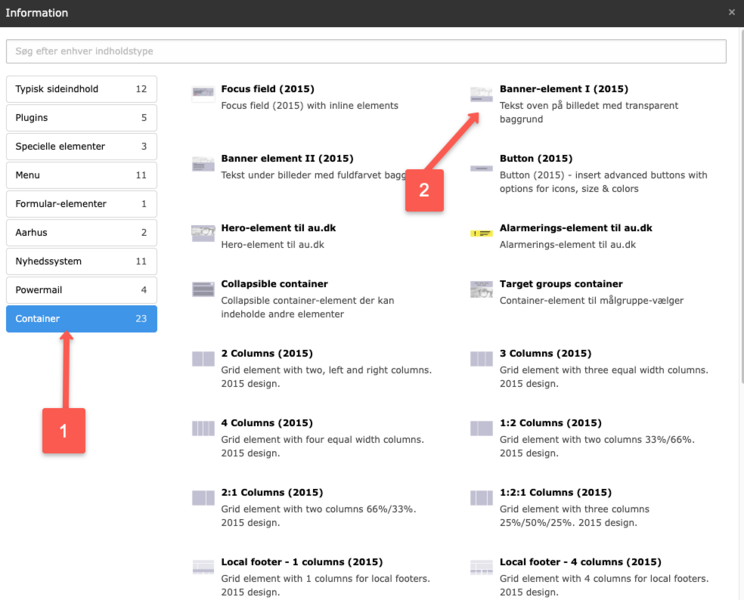Switch to the Plugins tab
The width and height of the screenshot is (744, 600).
81,118
